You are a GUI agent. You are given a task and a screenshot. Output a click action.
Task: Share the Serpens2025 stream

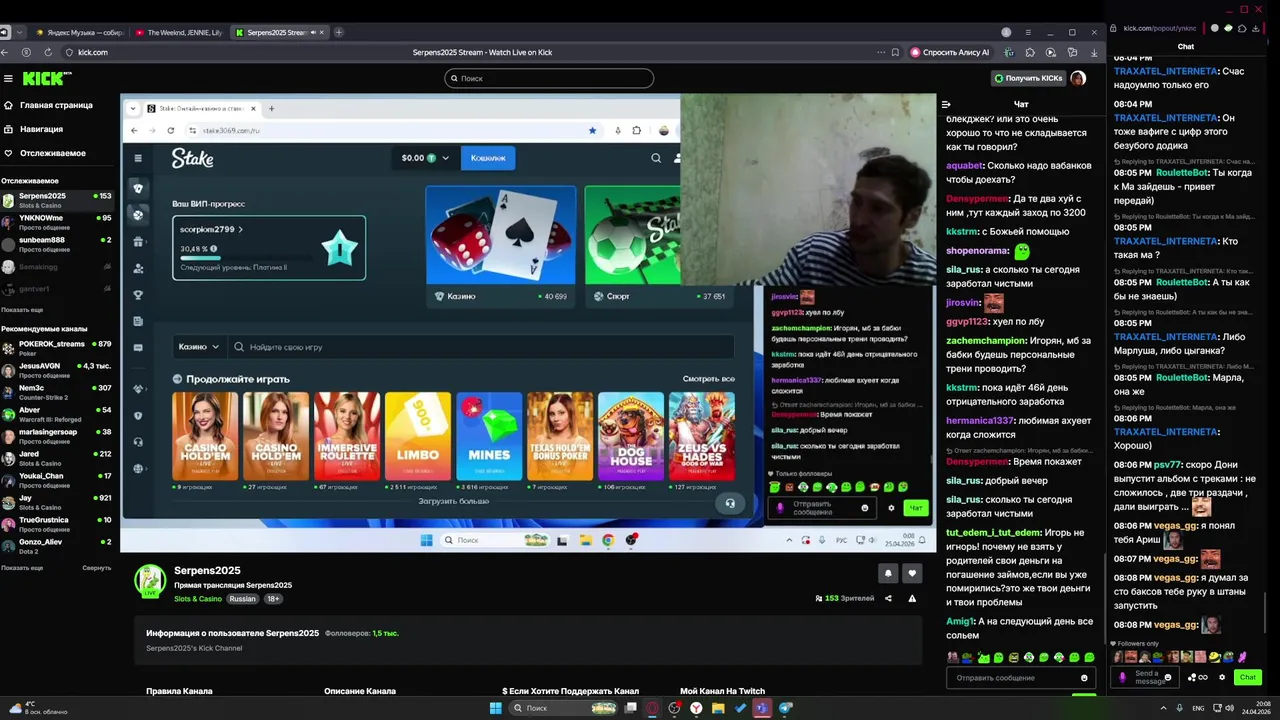[888, 598]
